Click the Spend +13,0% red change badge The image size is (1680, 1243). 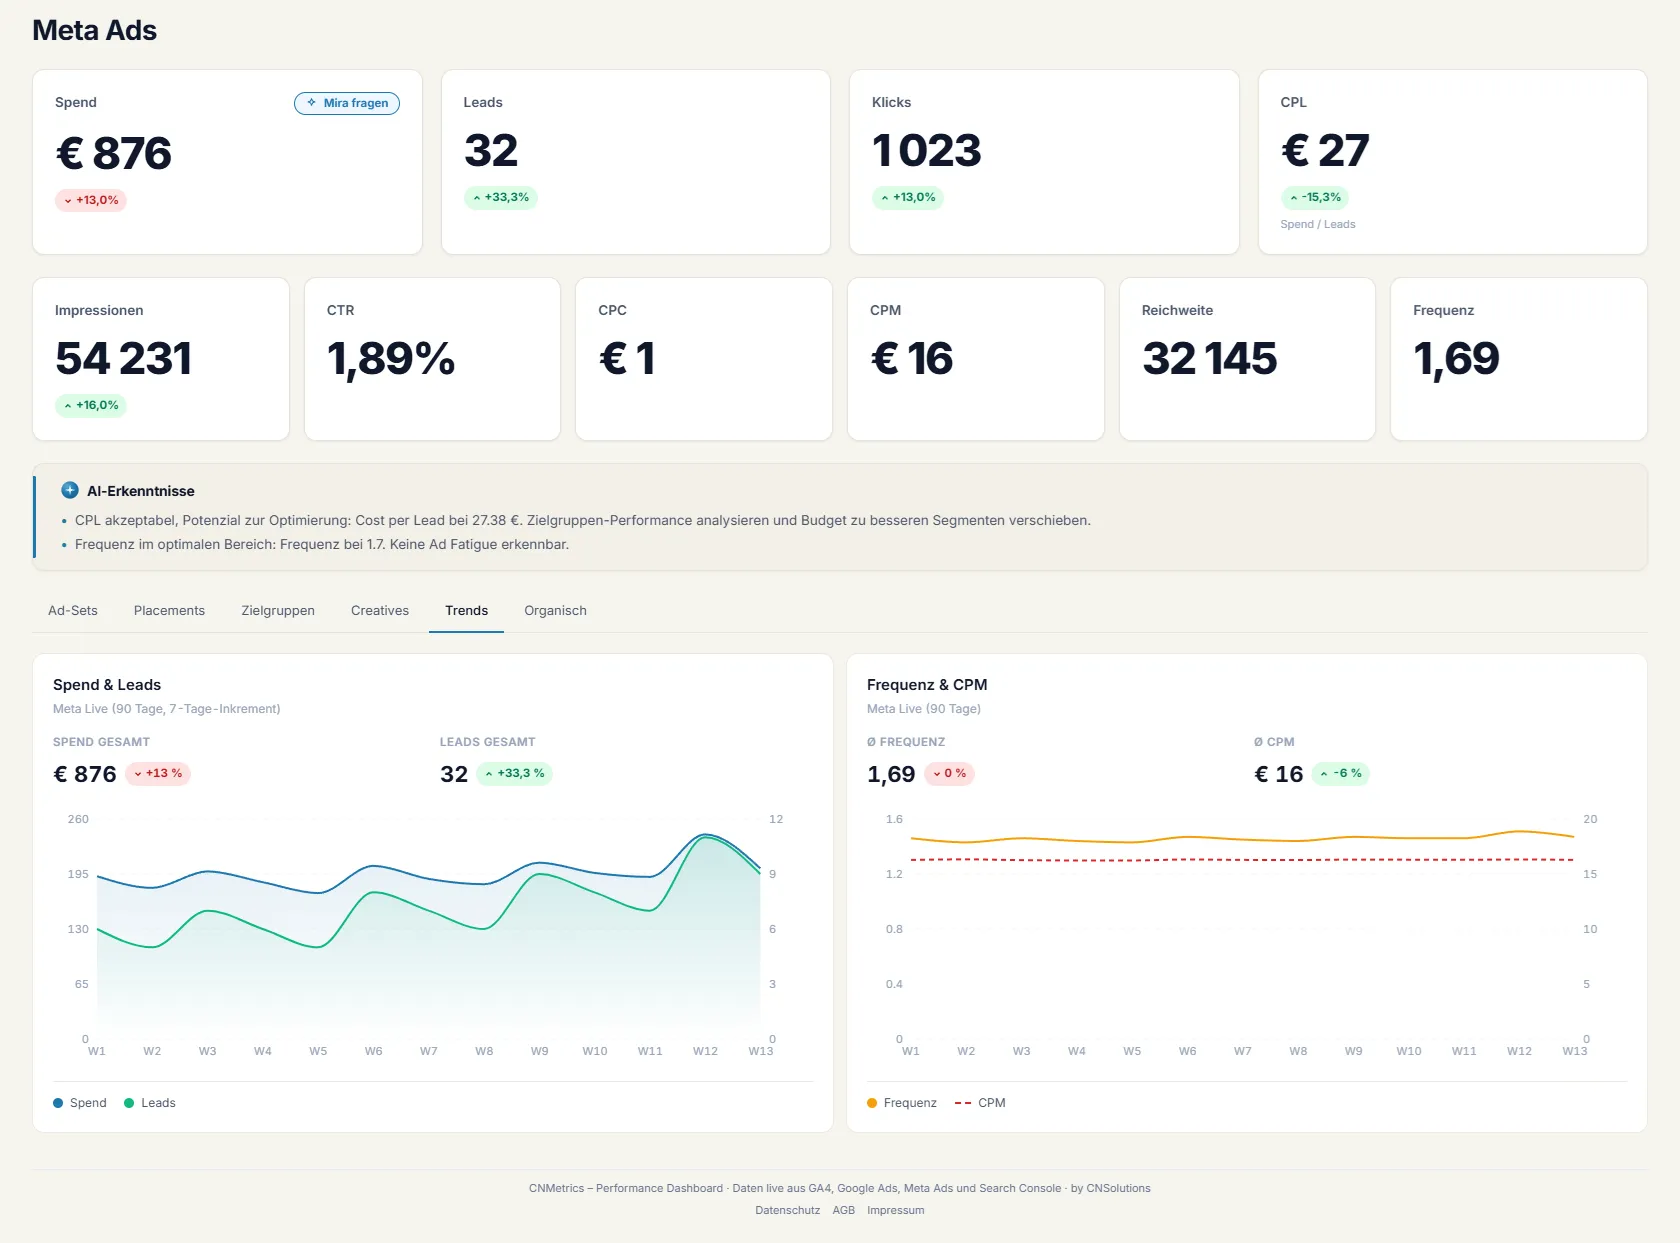(91, 200)
